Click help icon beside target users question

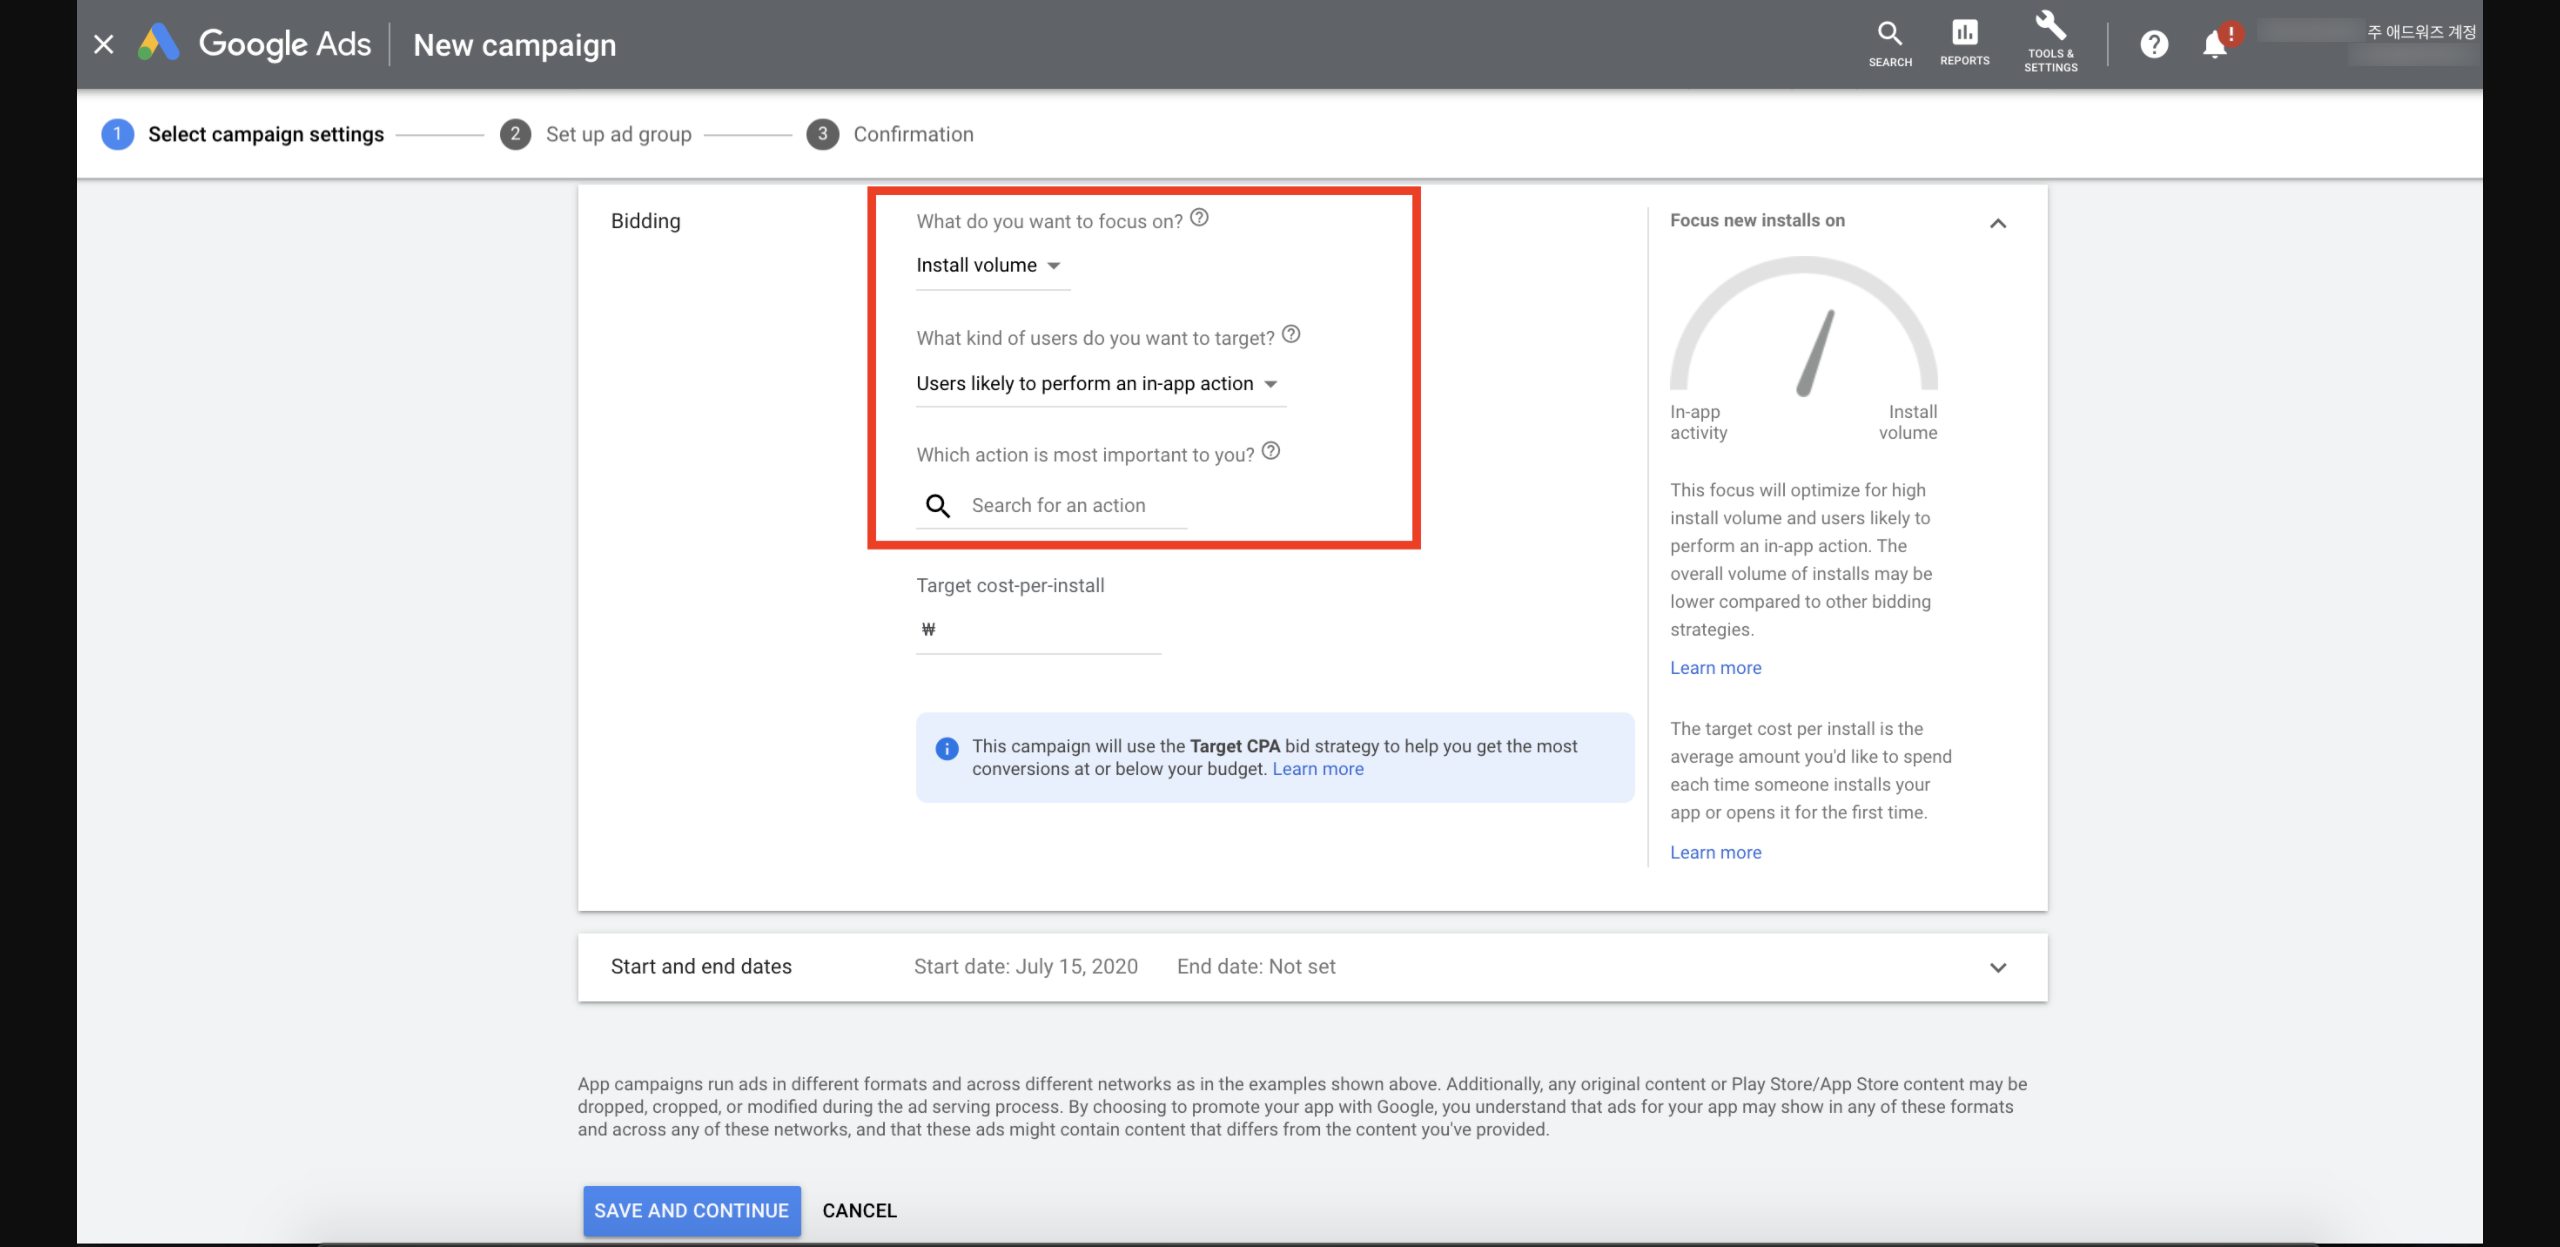coord(1291,335)
